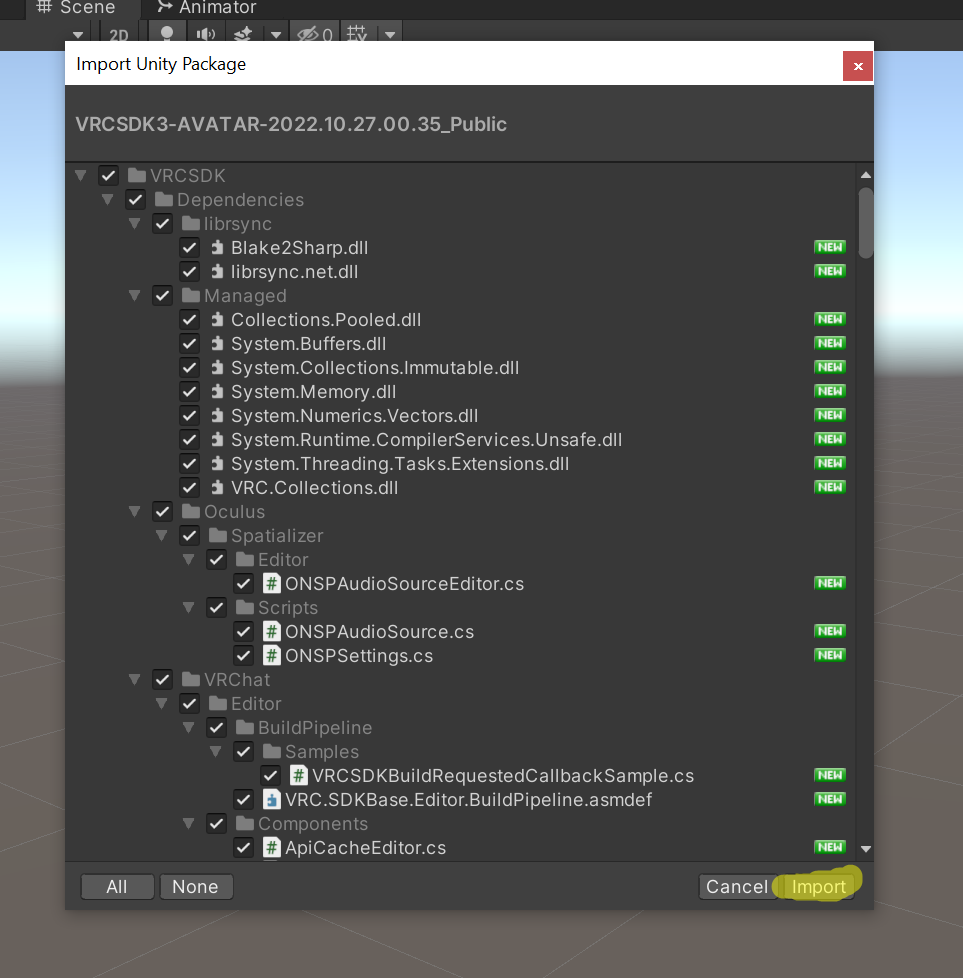The height and width of the screenshot is (978, 963).
Task: Collapse the Managed folder
Action: [135, 296]
